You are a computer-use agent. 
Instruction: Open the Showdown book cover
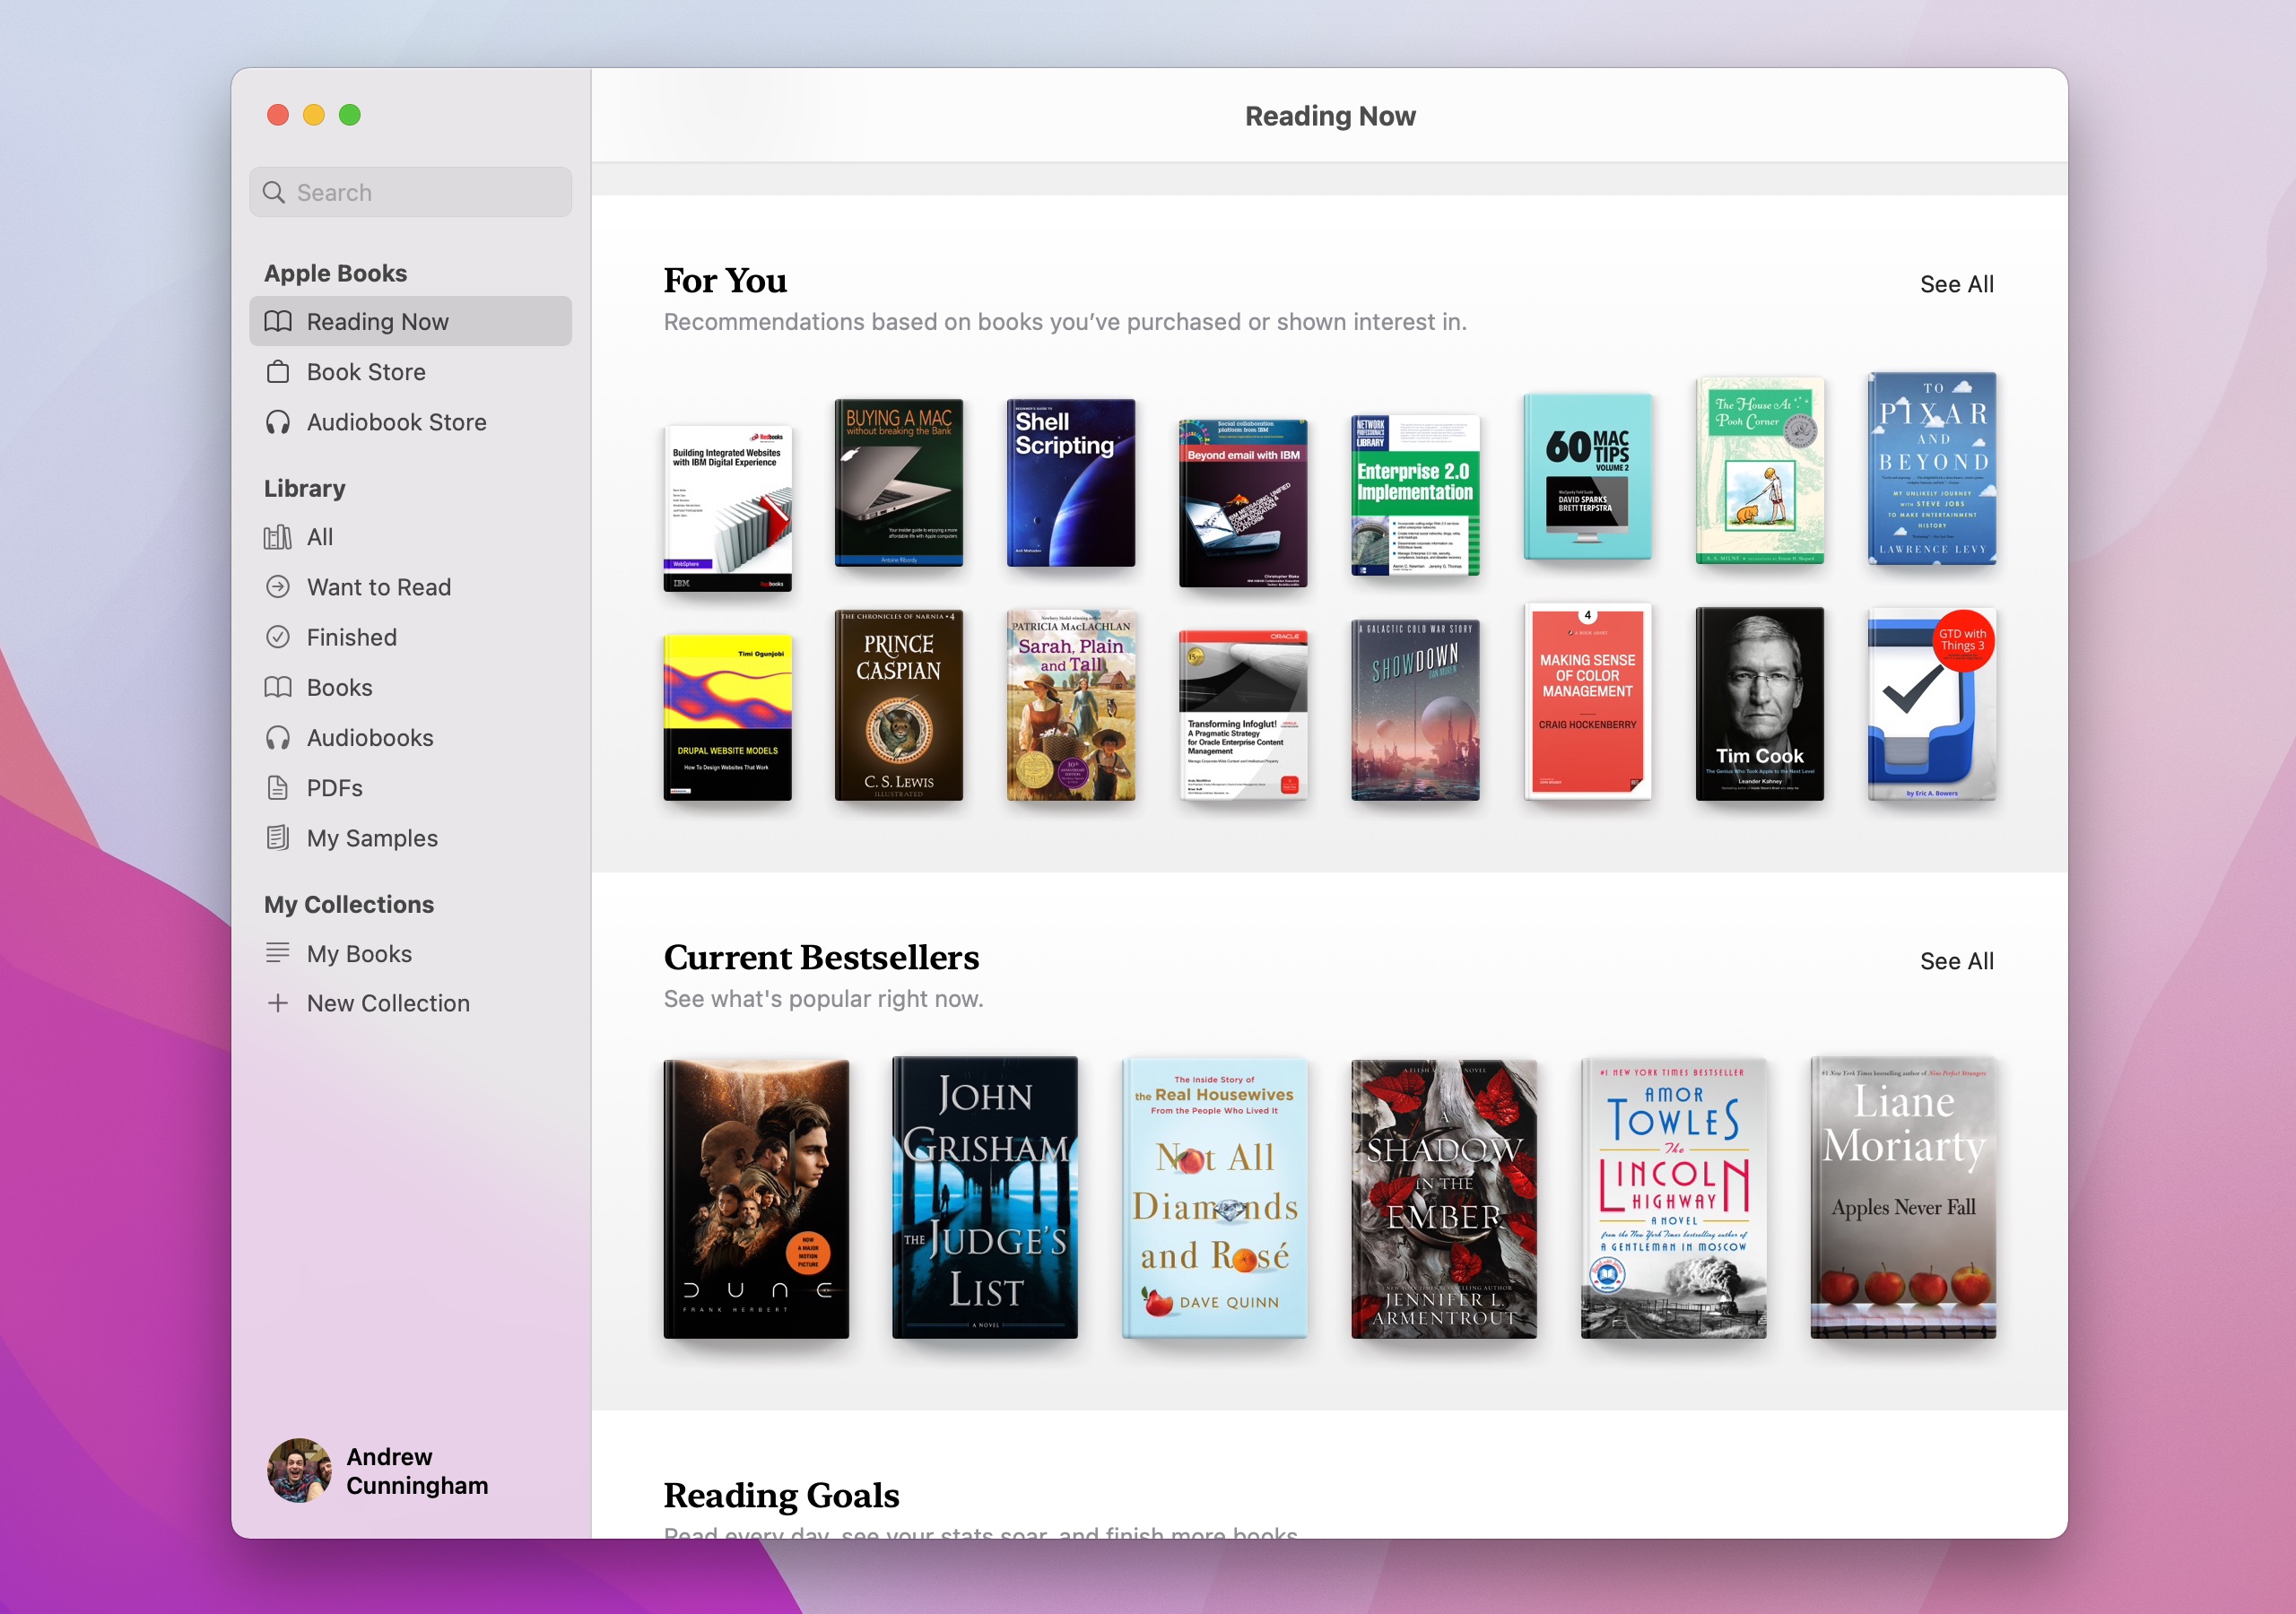pyautogui.click(x=1415, y=710)
